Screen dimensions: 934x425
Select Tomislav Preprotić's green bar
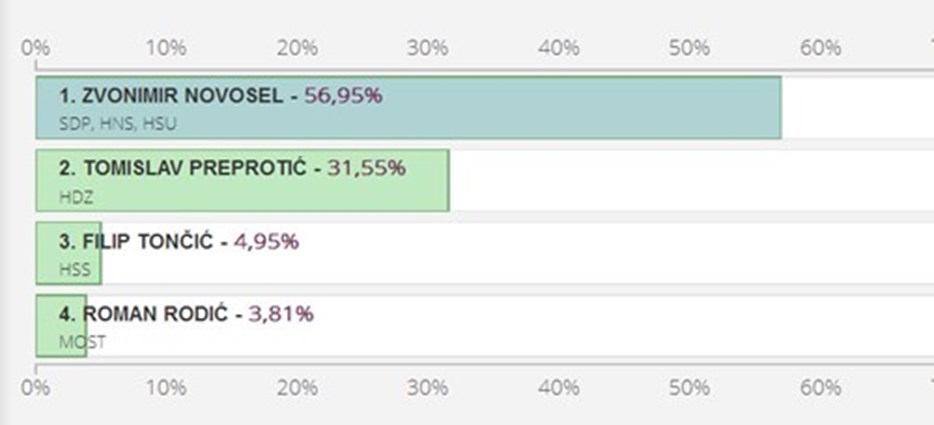pos(242,181)
